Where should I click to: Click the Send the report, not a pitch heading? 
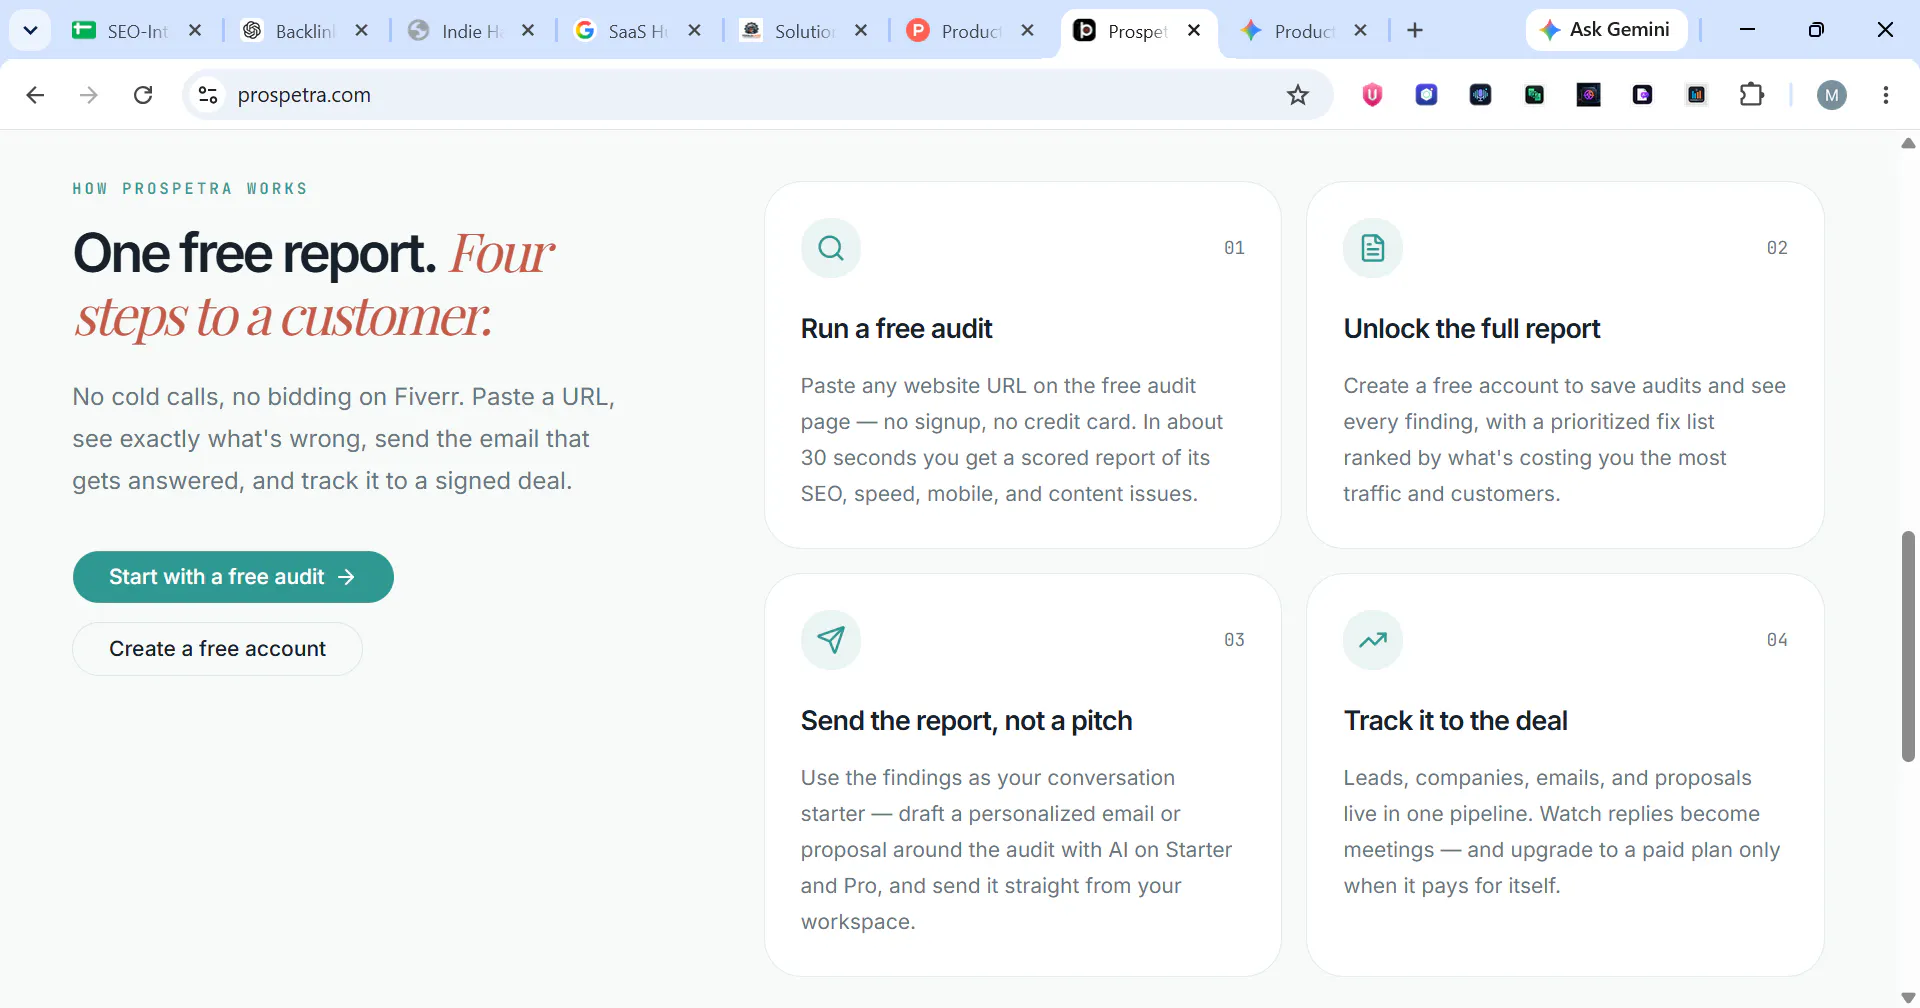coord(966,721)
